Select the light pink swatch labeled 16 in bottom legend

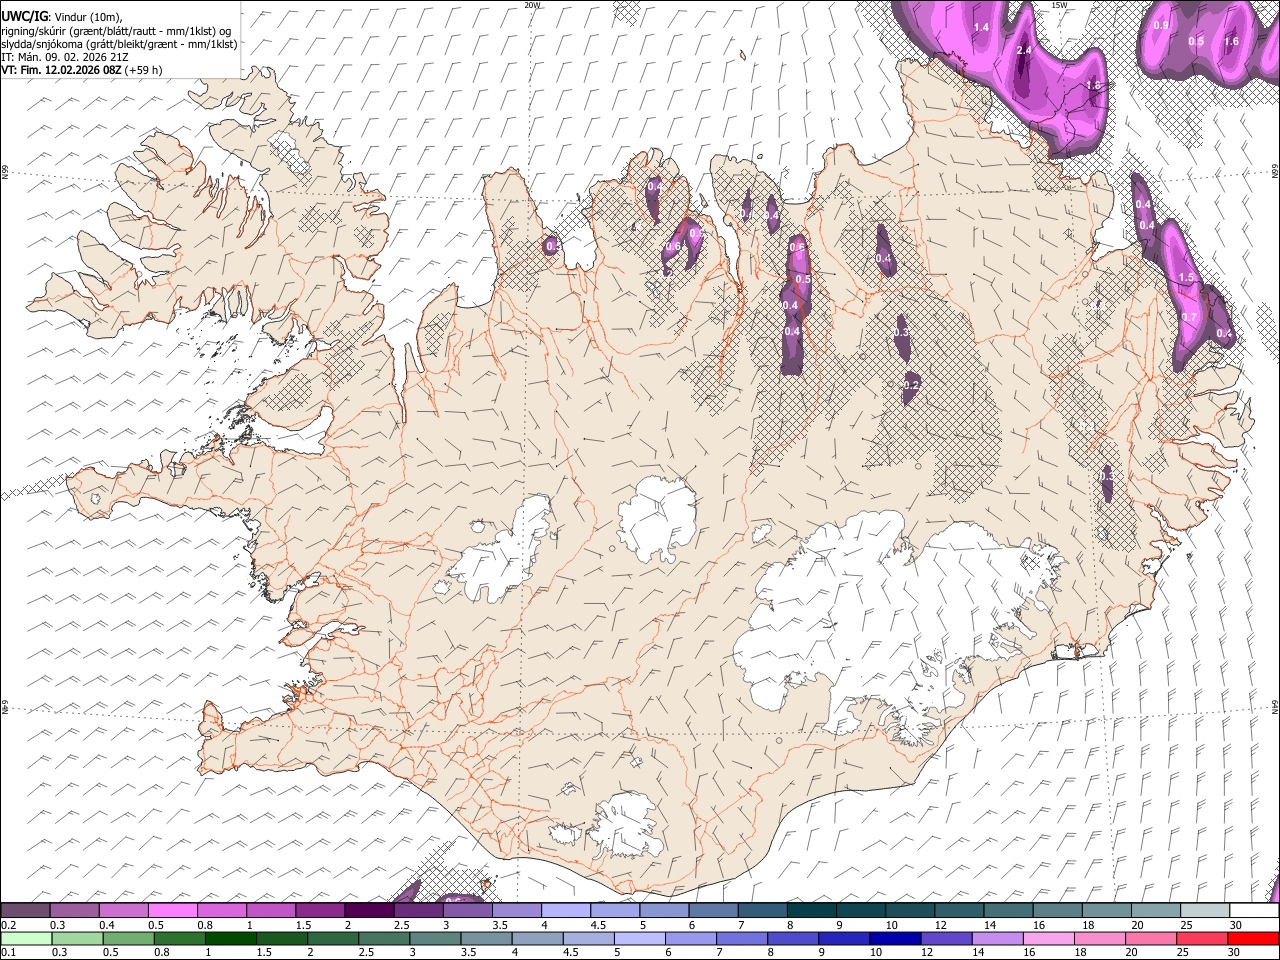(1047, 939)
